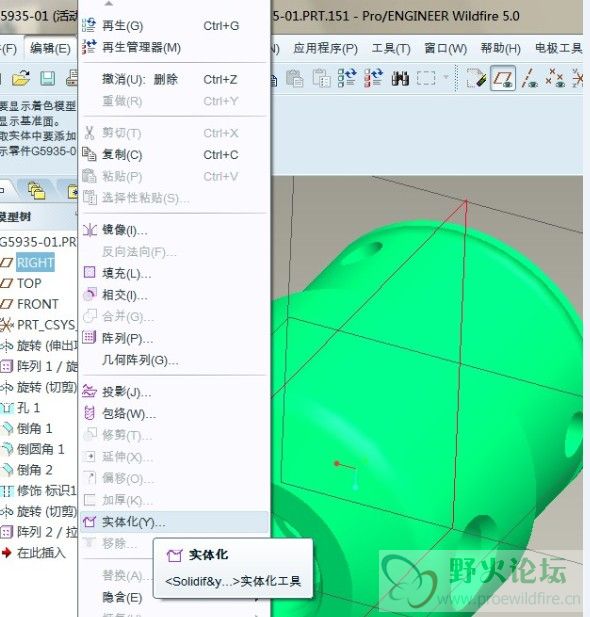The image size is (590, 617).
Task: Select FRONT datum plane in tree
Action: [x=38, y=304]
